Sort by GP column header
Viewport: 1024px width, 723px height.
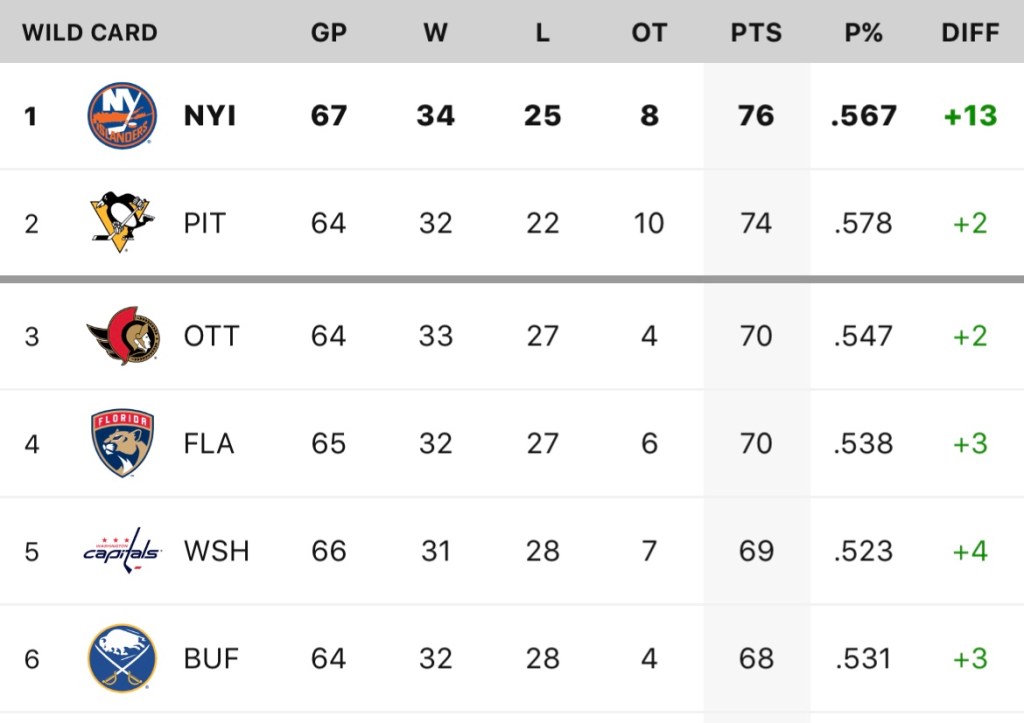click(329, 33)
